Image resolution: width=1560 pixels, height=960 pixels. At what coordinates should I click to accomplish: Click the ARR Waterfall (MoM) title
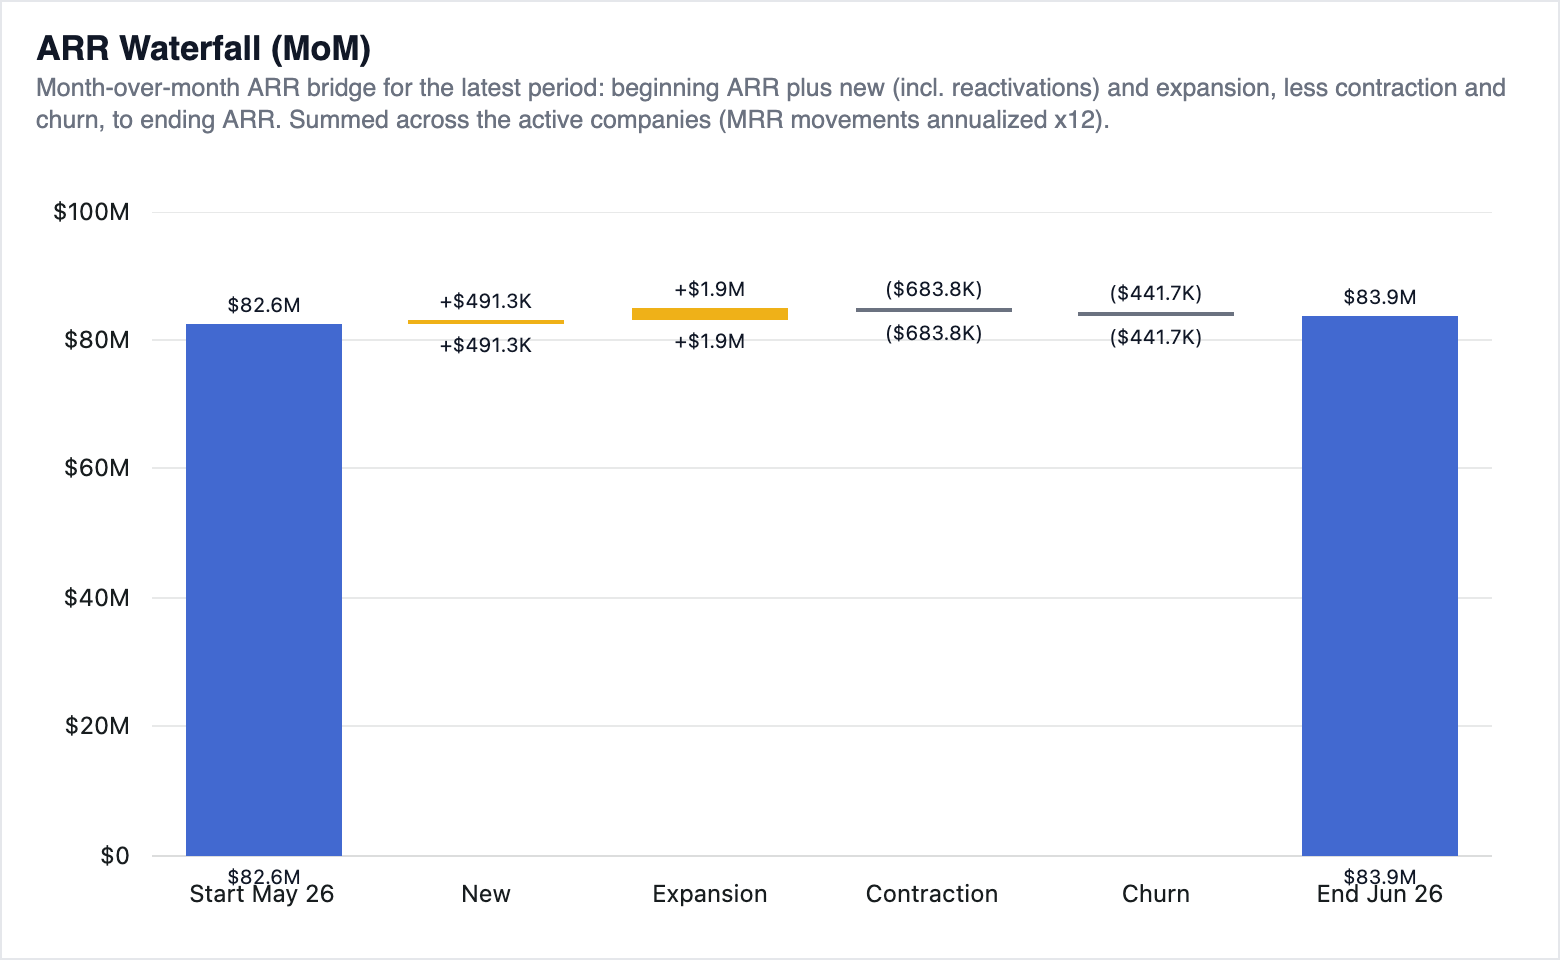click(203, 47)
